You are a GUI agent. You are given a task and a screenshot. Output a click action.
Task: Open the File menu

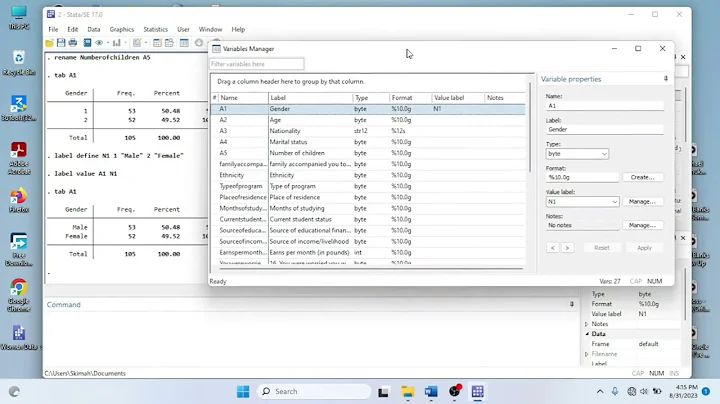click(x=53, y=29)
